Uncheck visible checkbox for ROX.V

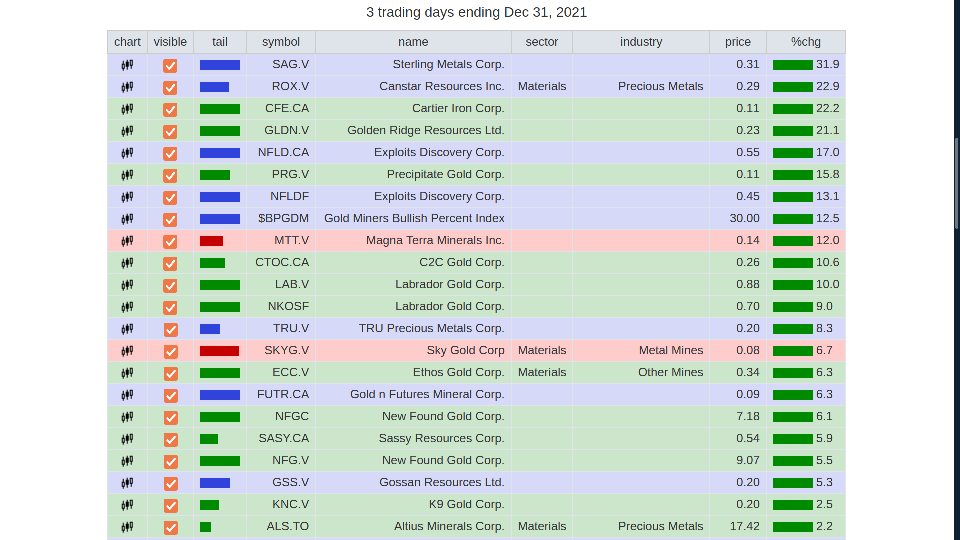coord(170,87)
